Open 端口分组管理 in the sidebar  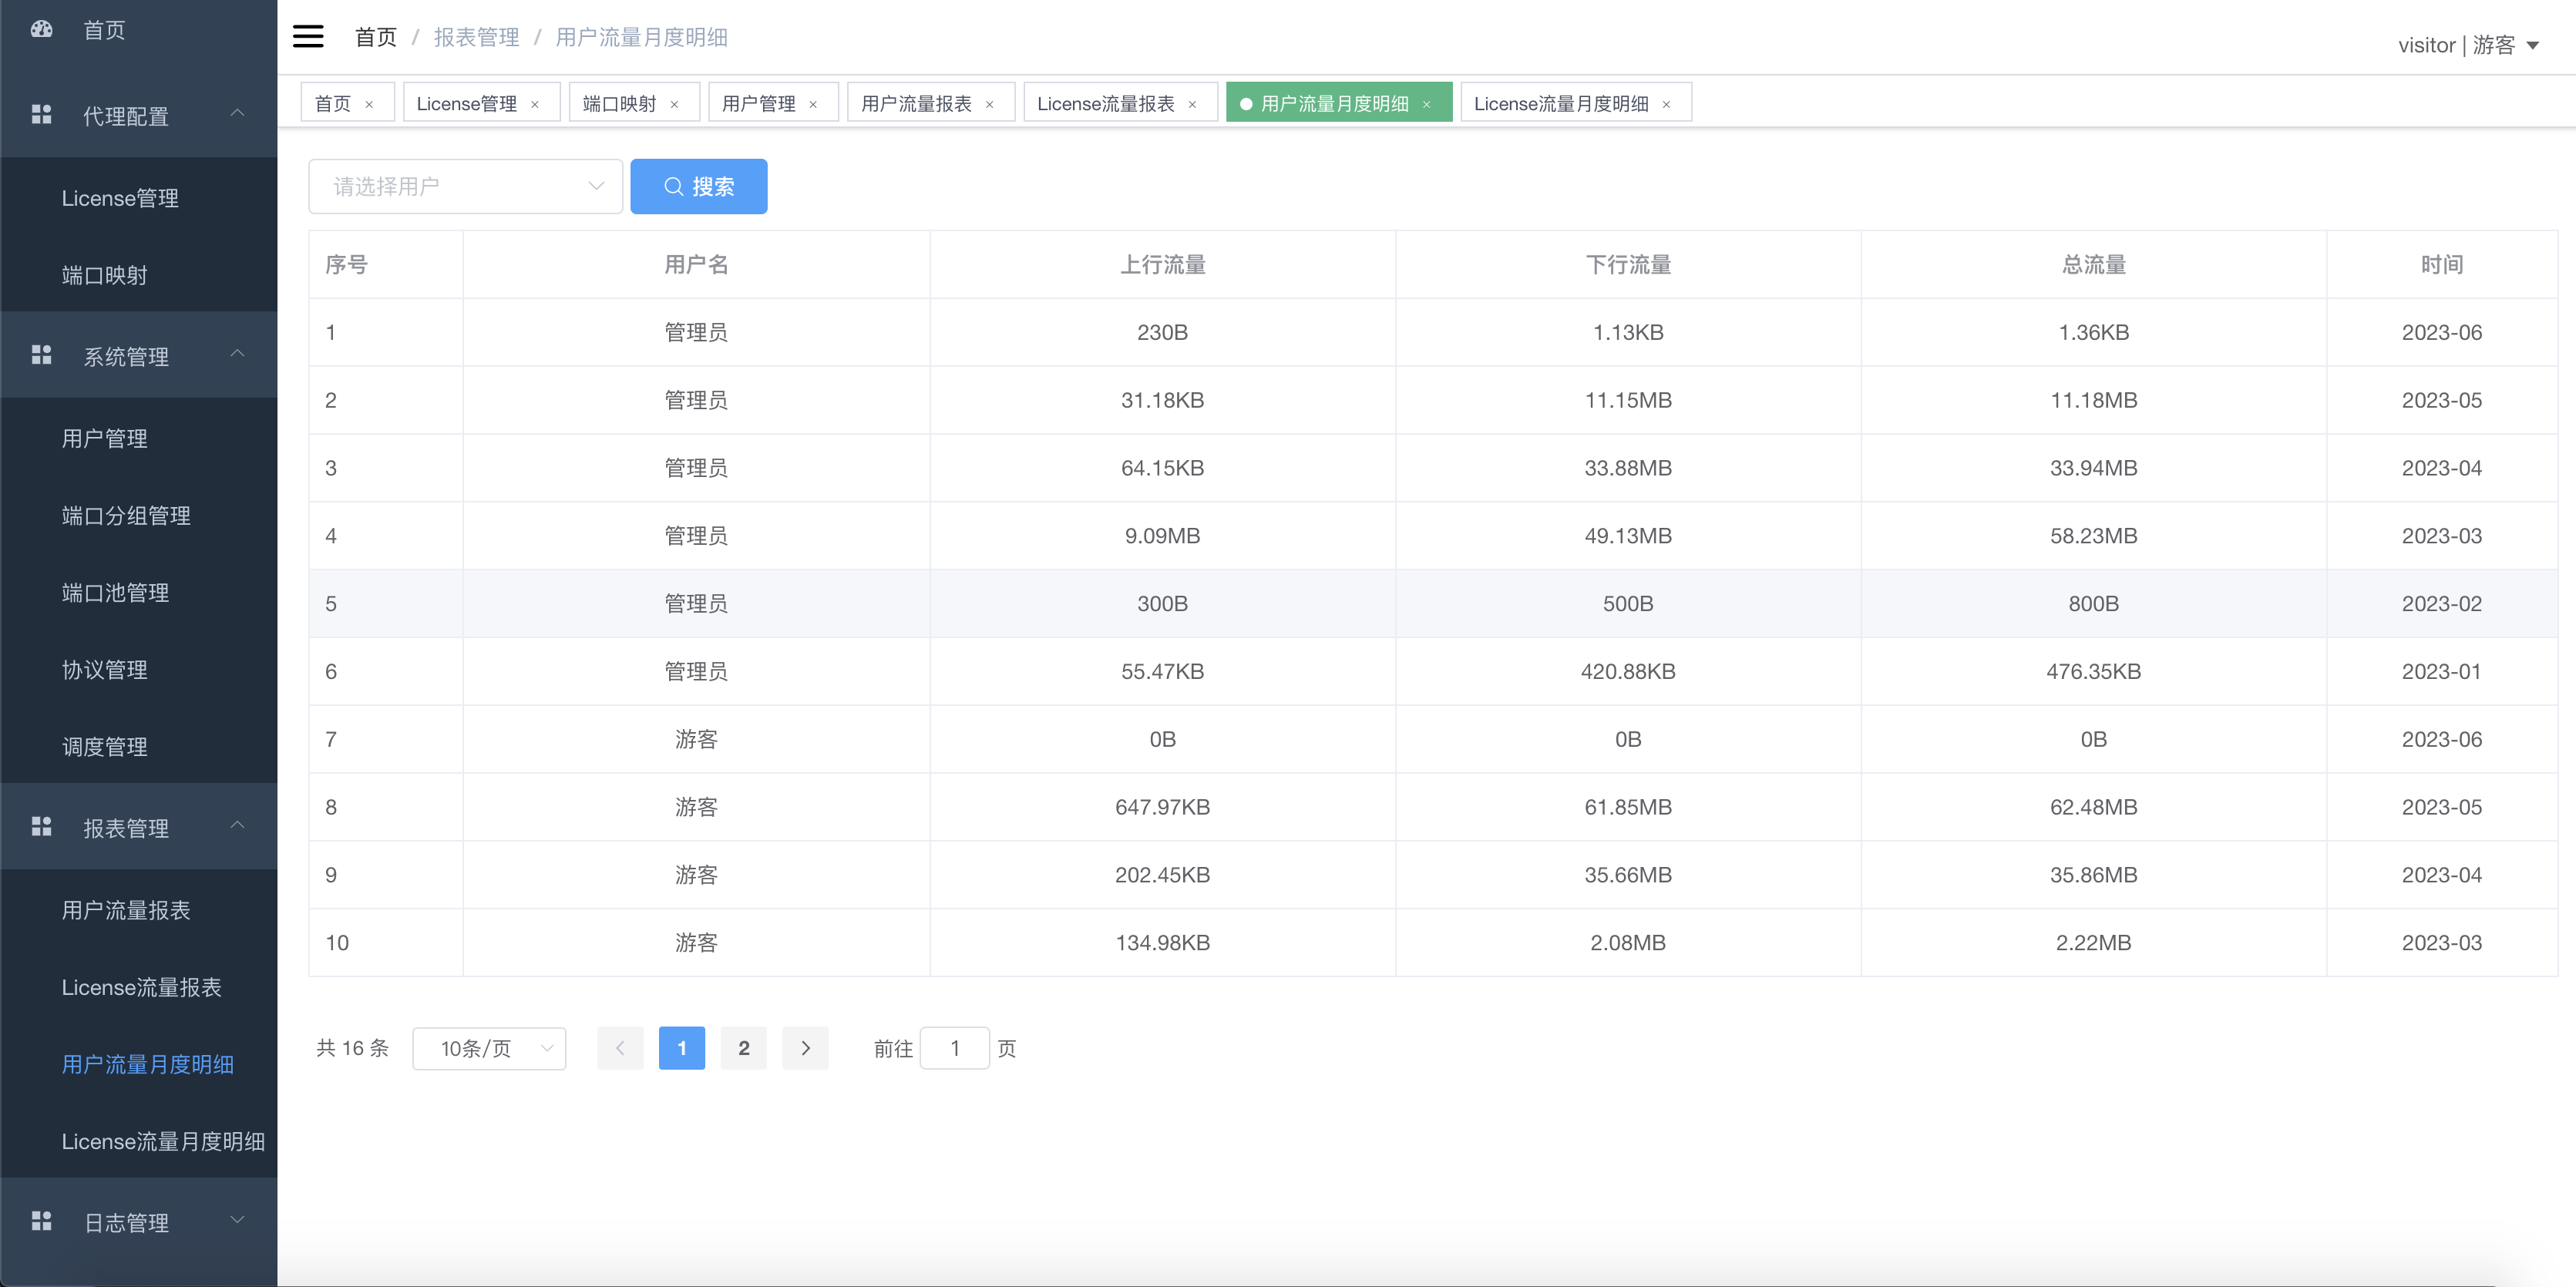(x=139, y=515)
